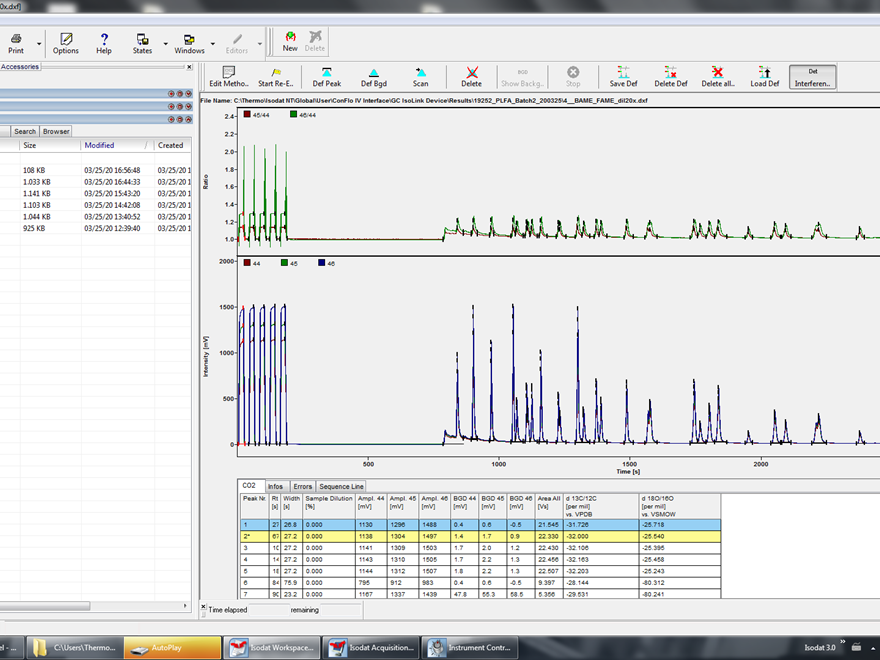Open the Sequence Line tab
This screenshot has width=880, height=660.
coord(341,487)
